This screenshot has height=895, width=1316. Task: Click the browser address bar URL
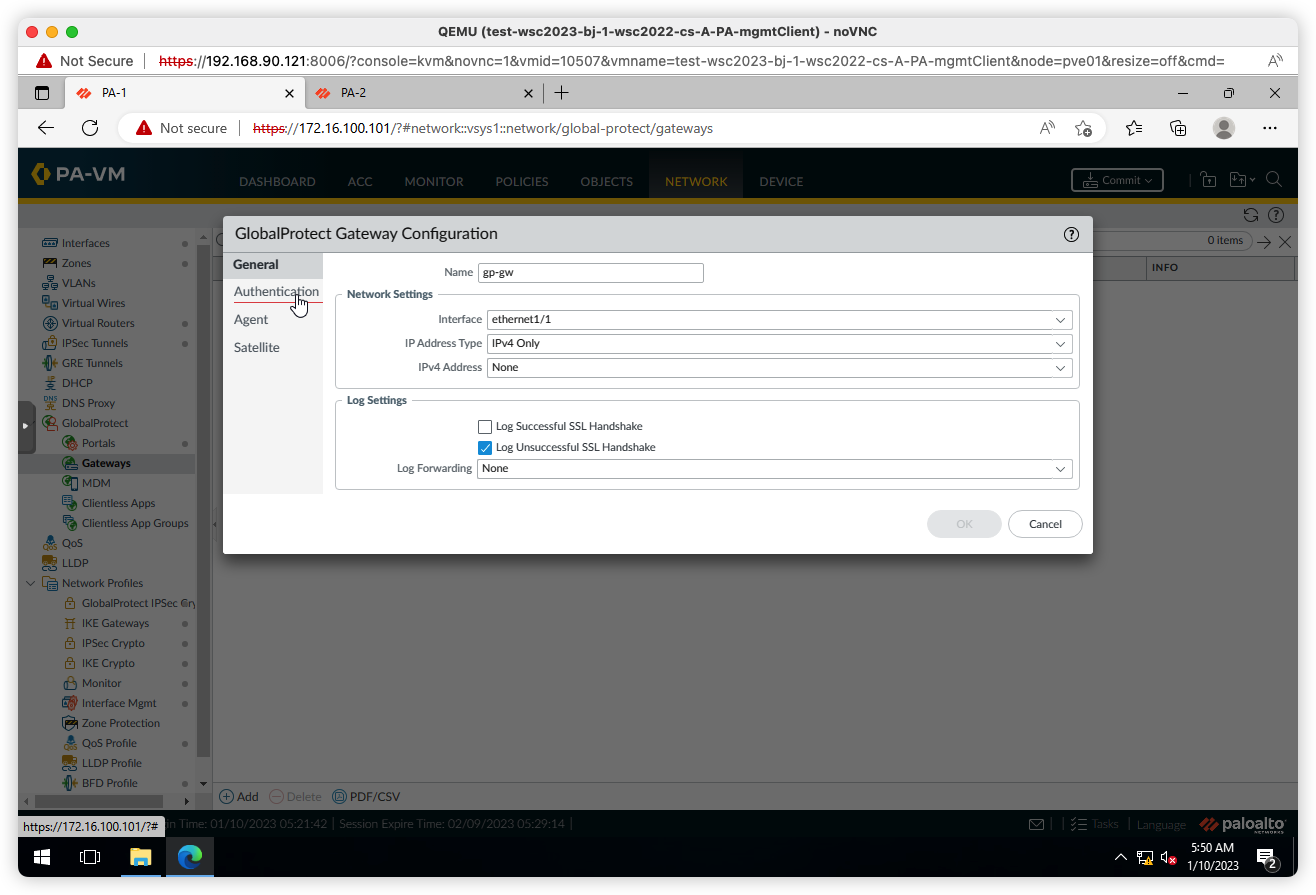[483, 128]
